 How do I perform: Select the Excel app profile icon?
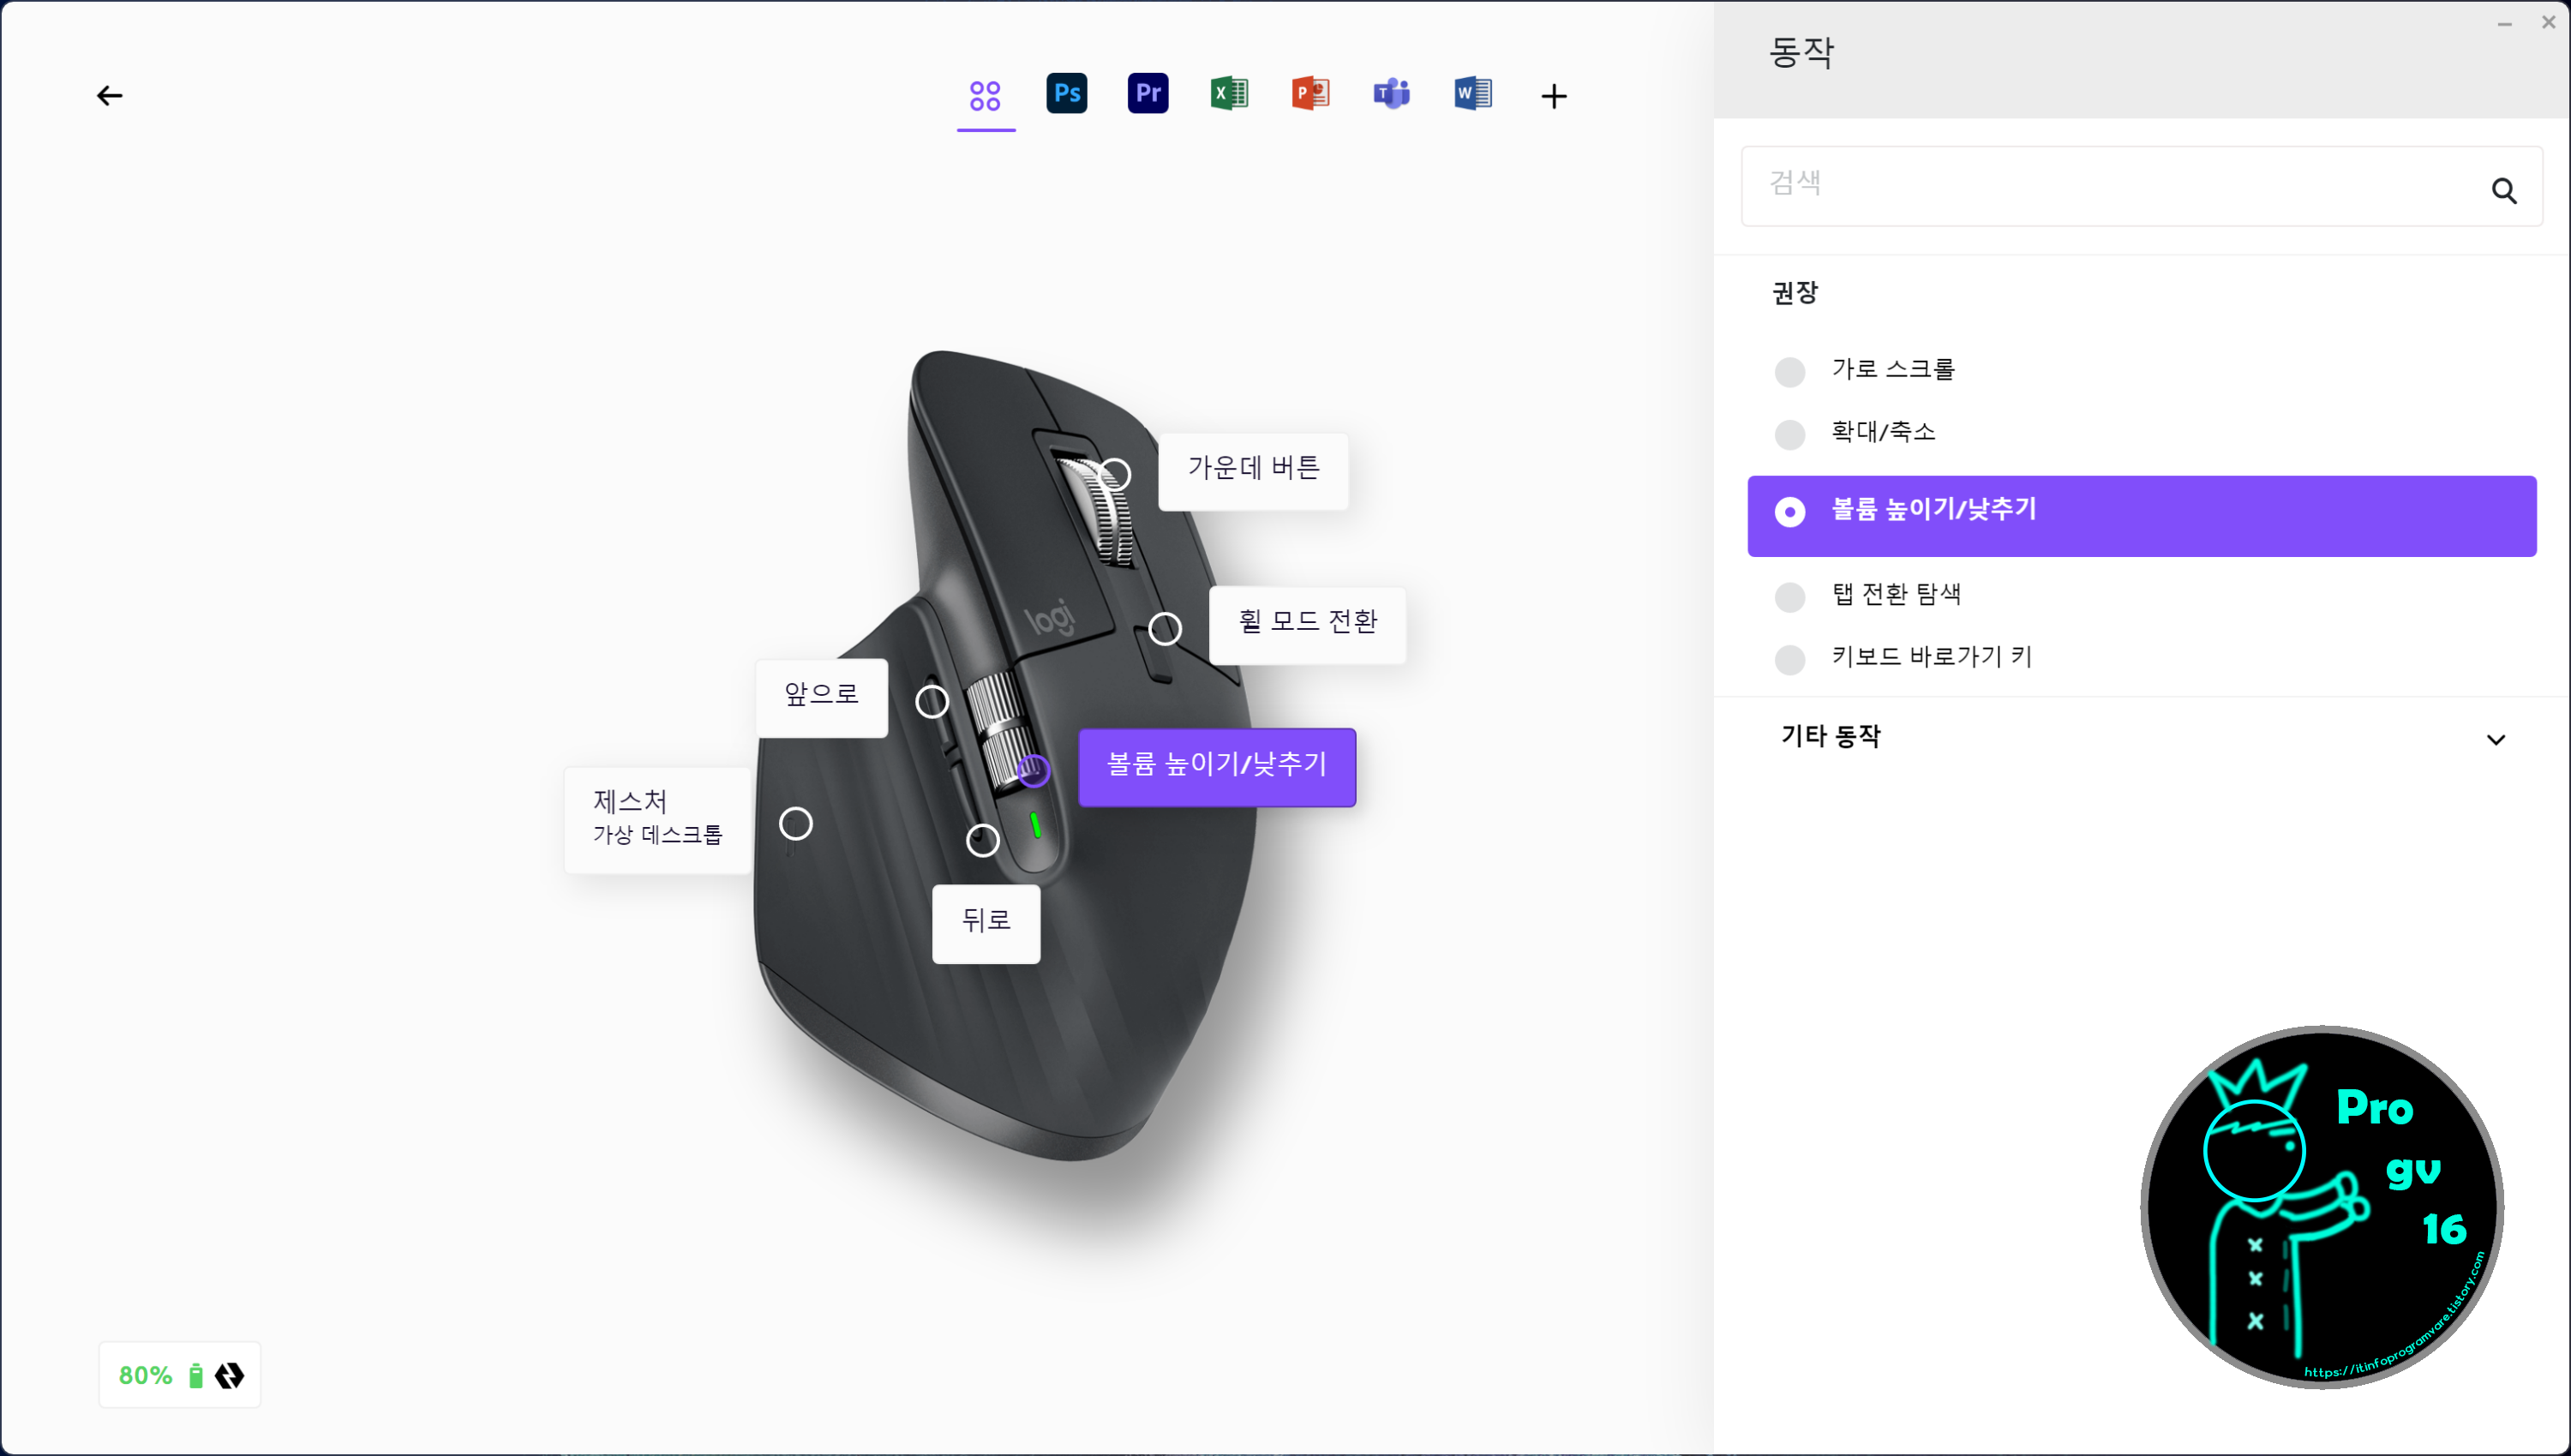point(1229,94)
